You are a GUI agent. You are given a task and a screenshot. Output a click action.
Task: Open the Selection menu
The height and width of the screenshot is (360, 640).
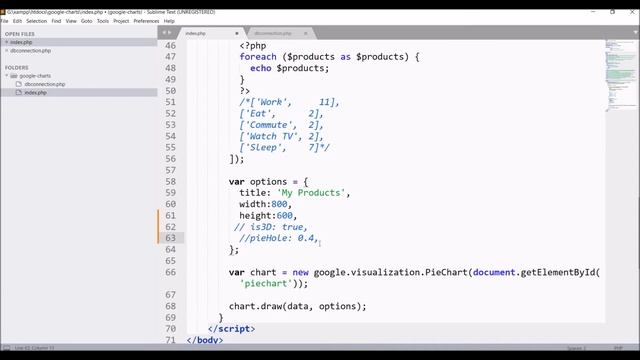click(x=37, y=21)
